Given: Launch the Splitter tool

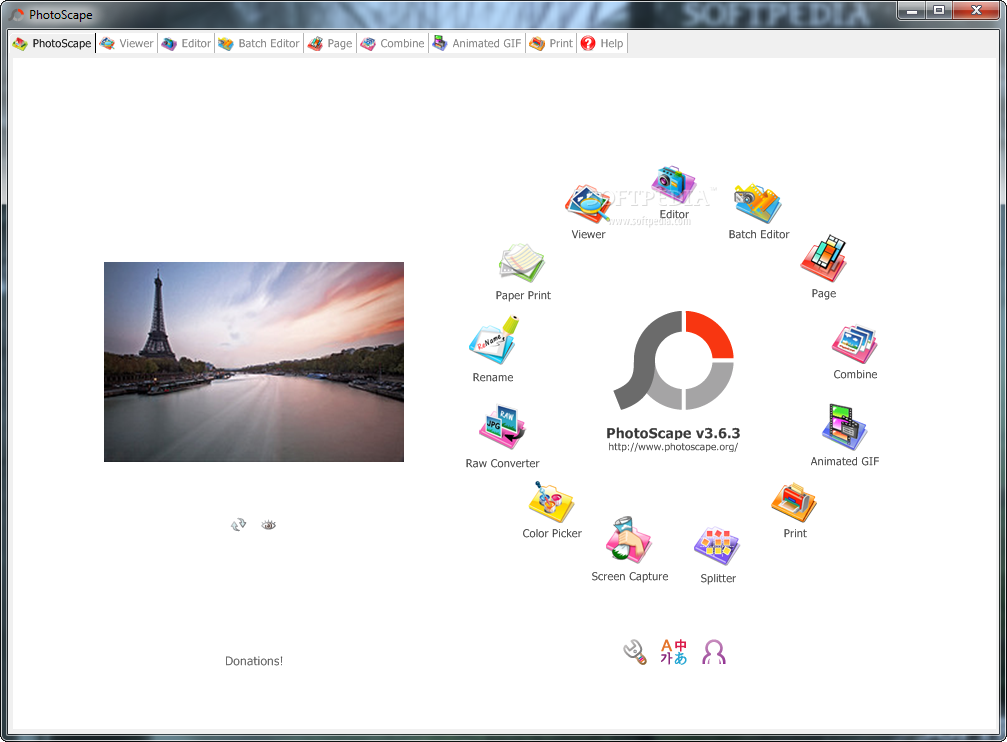Looking at the screenshot, I should 717,546.
